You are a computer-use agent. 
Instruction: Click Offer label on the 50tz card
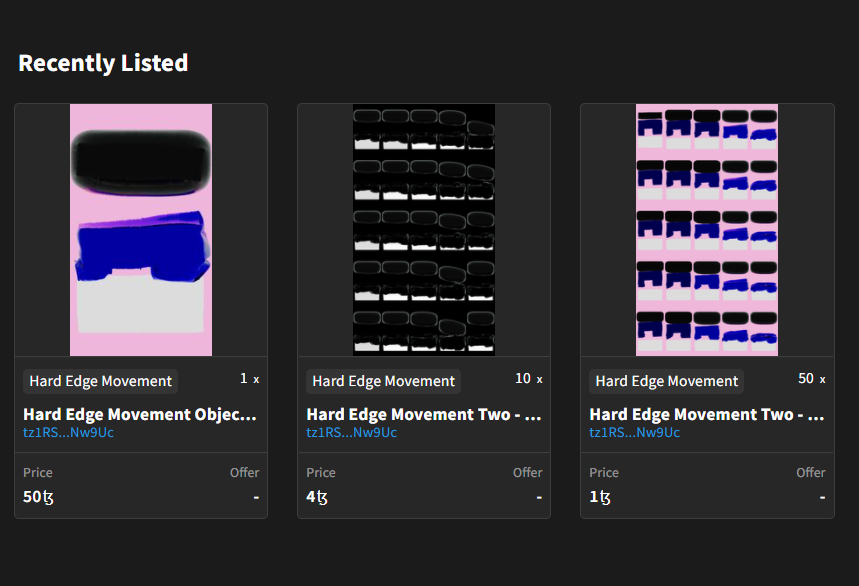(244, 473)
